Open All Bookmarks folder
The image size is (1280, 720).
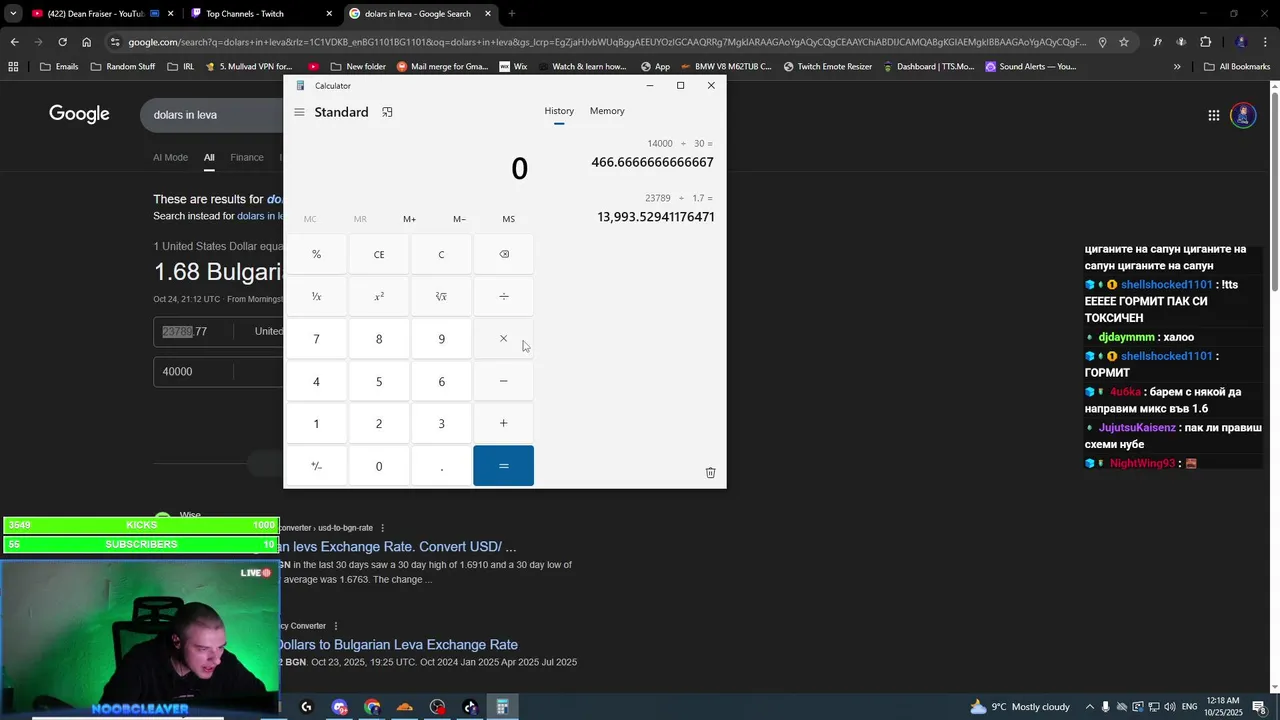point(1237,67)
